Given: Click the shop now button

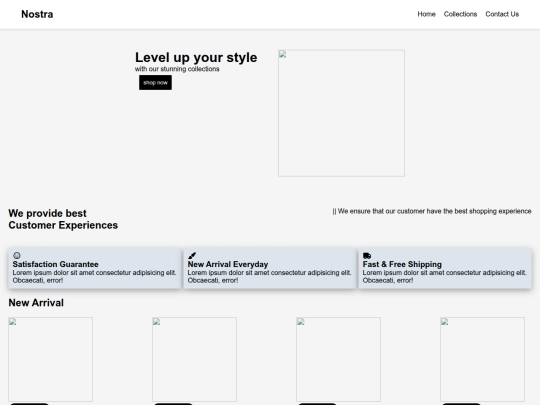Looking at the screenshot, I should (155, 83).
